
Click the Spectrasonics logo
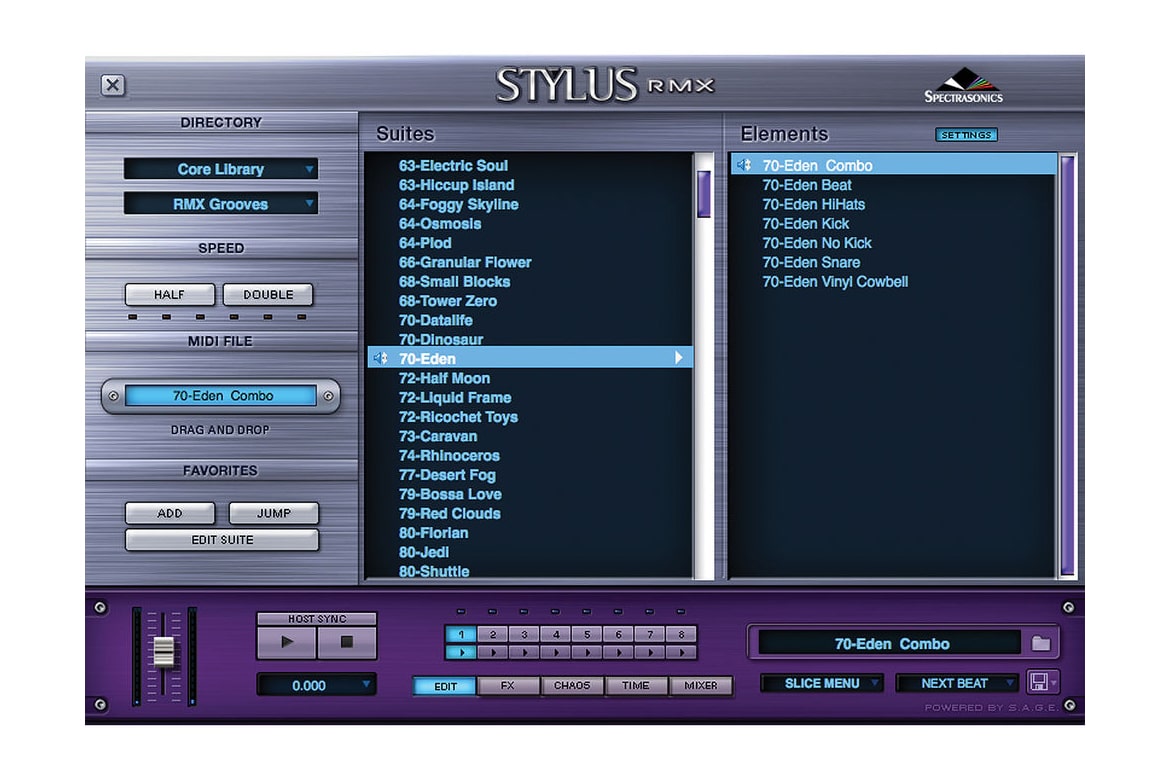pos(963,86)
